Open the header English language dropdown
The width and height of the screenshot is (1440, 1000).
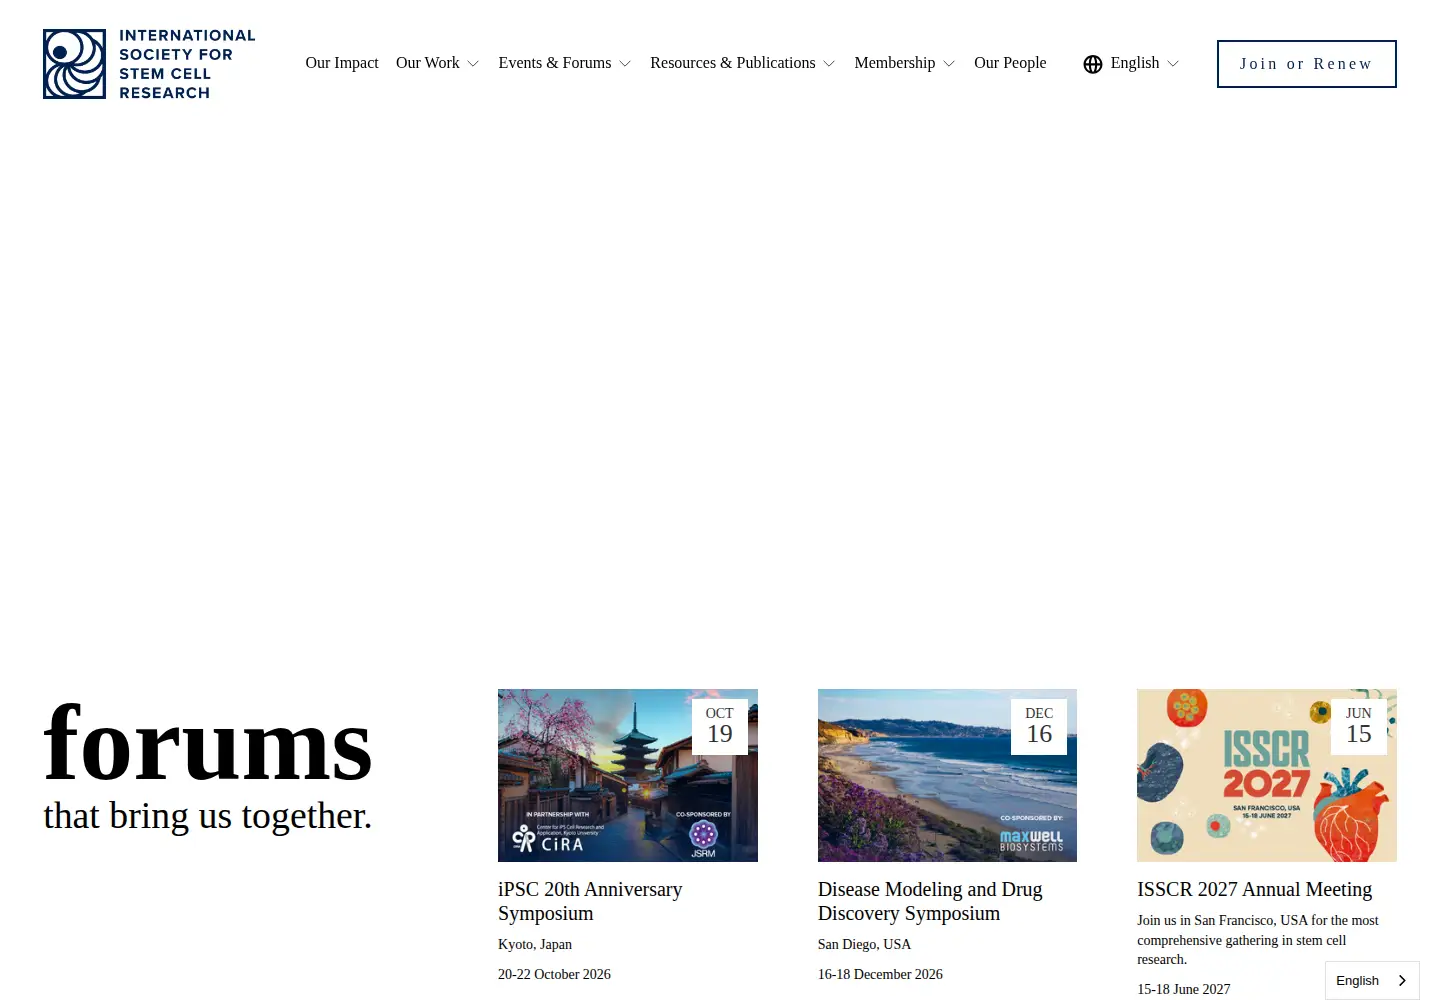pyautogui.click(x=1135, y=63)
